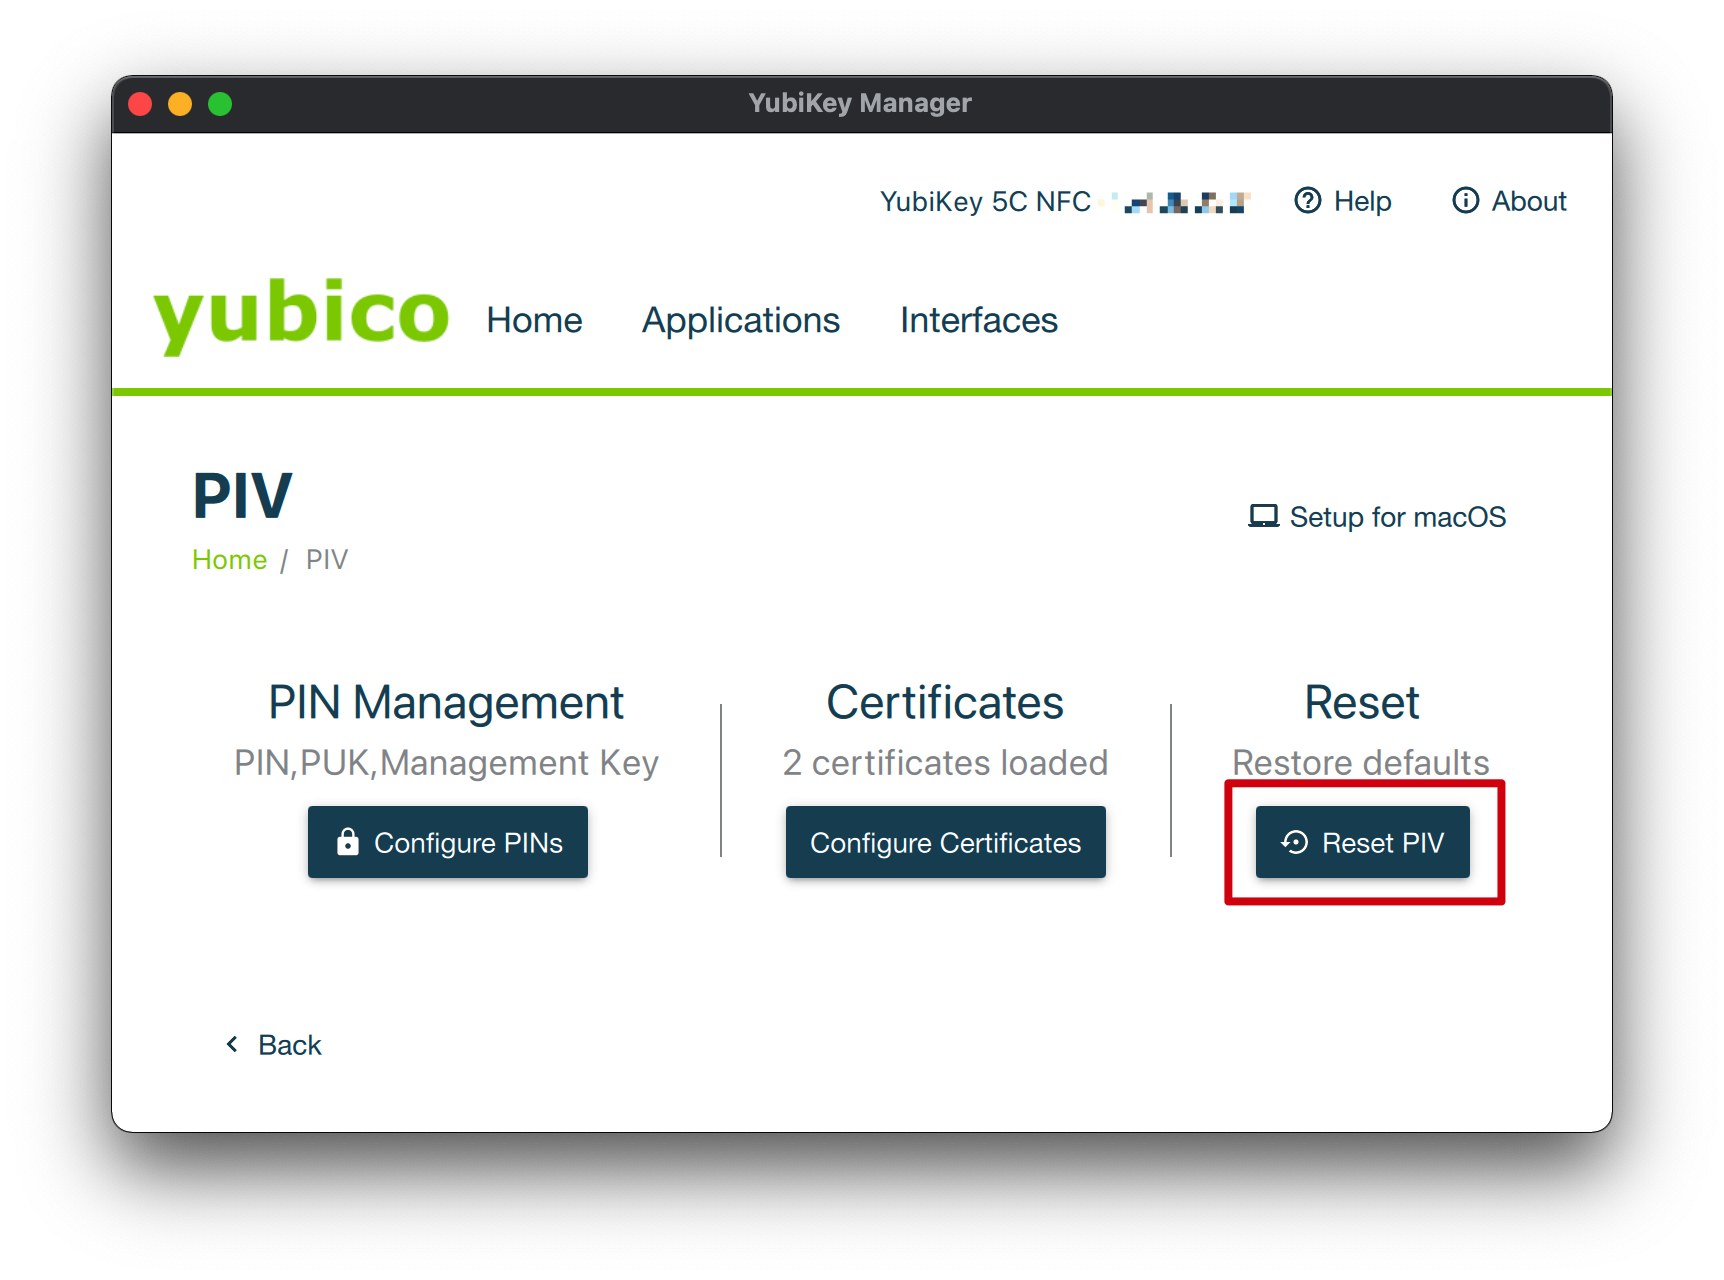Image resolution: width=1724 pixels, height=1280 pixels.
Task: Open the Home navigation tab
Action: click(x=534, y=320)
